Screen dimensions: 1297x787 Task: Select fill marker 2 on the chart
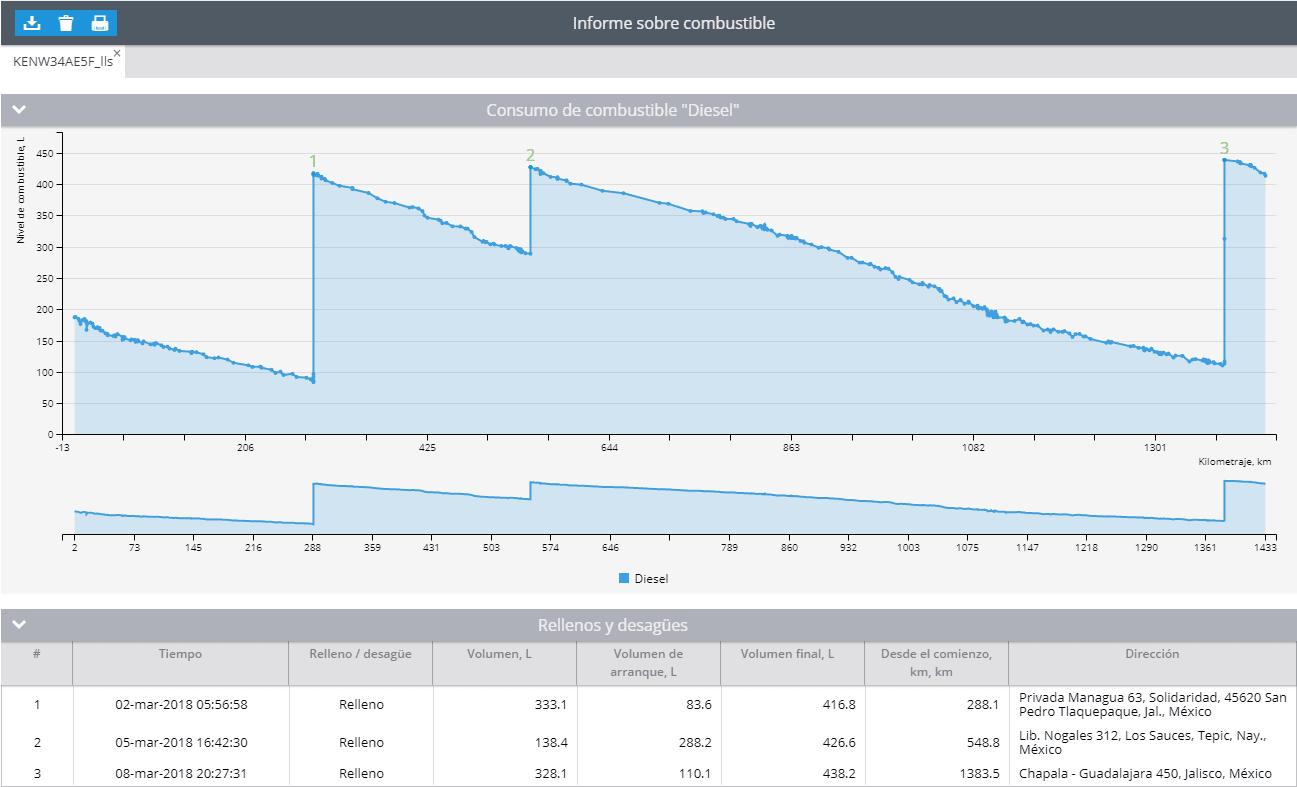[x=529, y=156]
